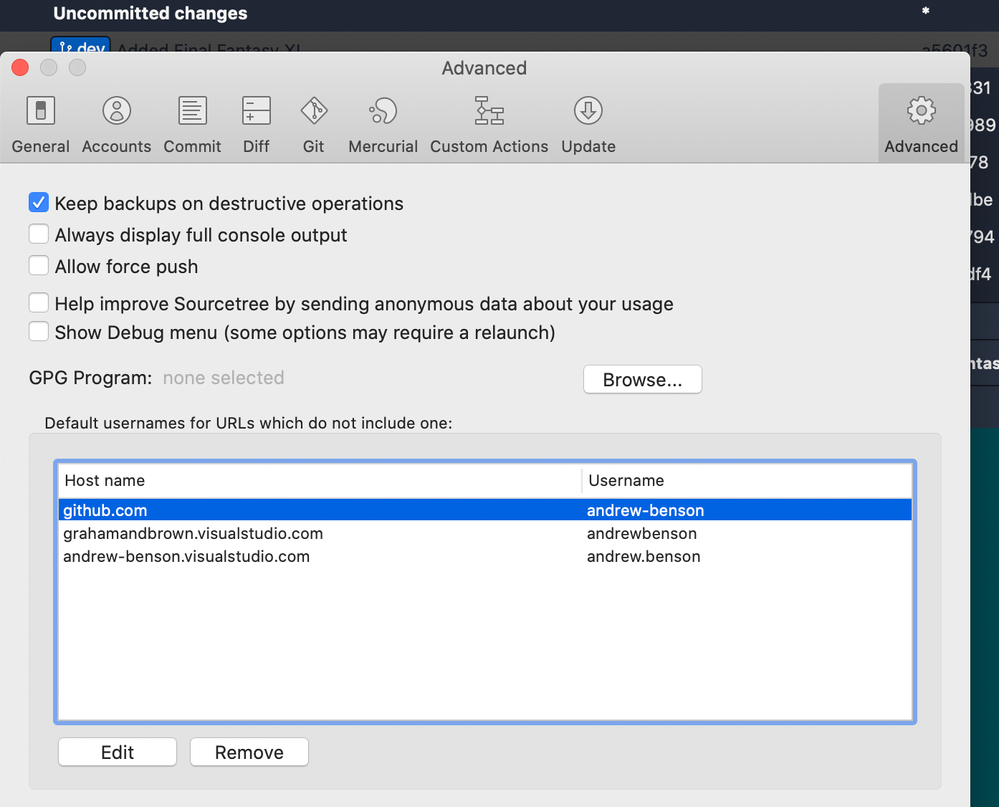
Task: Click username andrew-benson cell
Action: (645, 510)
